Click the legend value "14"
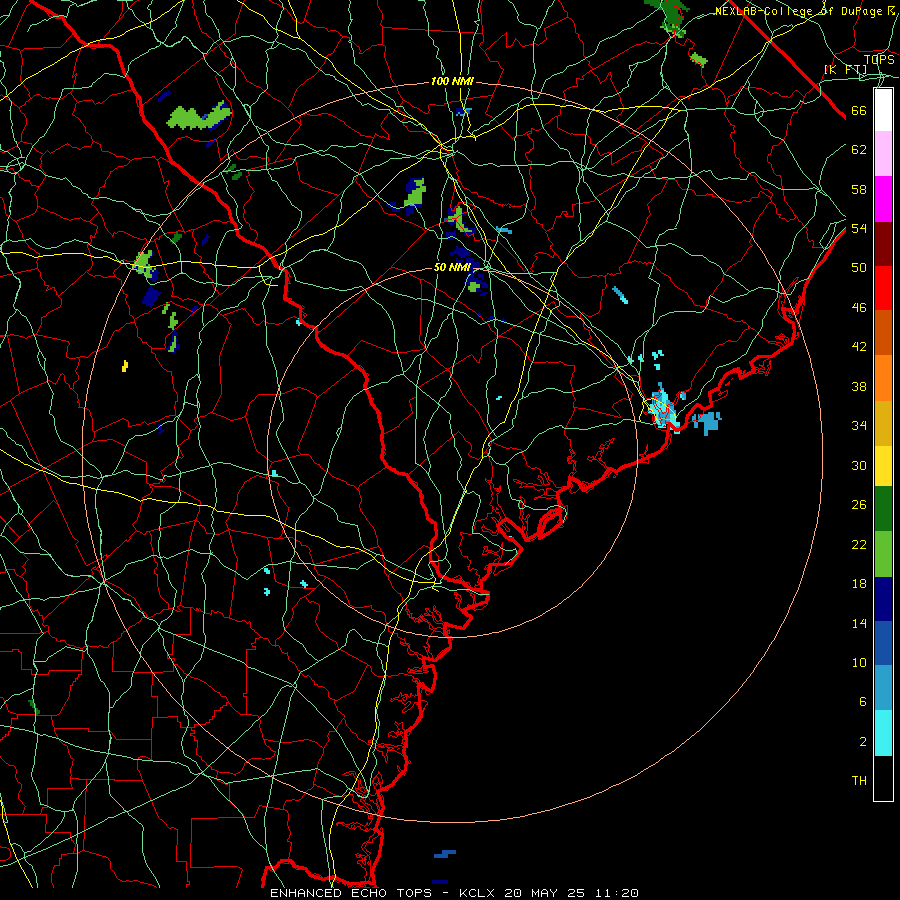 859,623
